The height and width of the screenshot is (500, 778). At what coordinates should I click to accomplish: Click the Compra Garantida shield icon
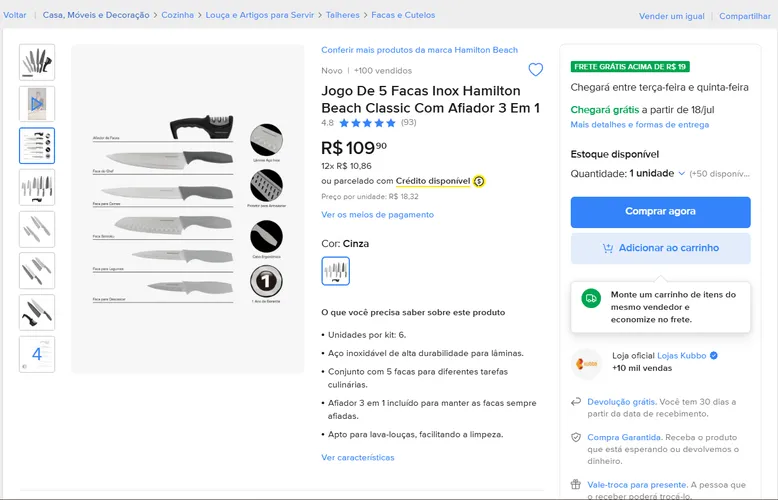point(576,438)
